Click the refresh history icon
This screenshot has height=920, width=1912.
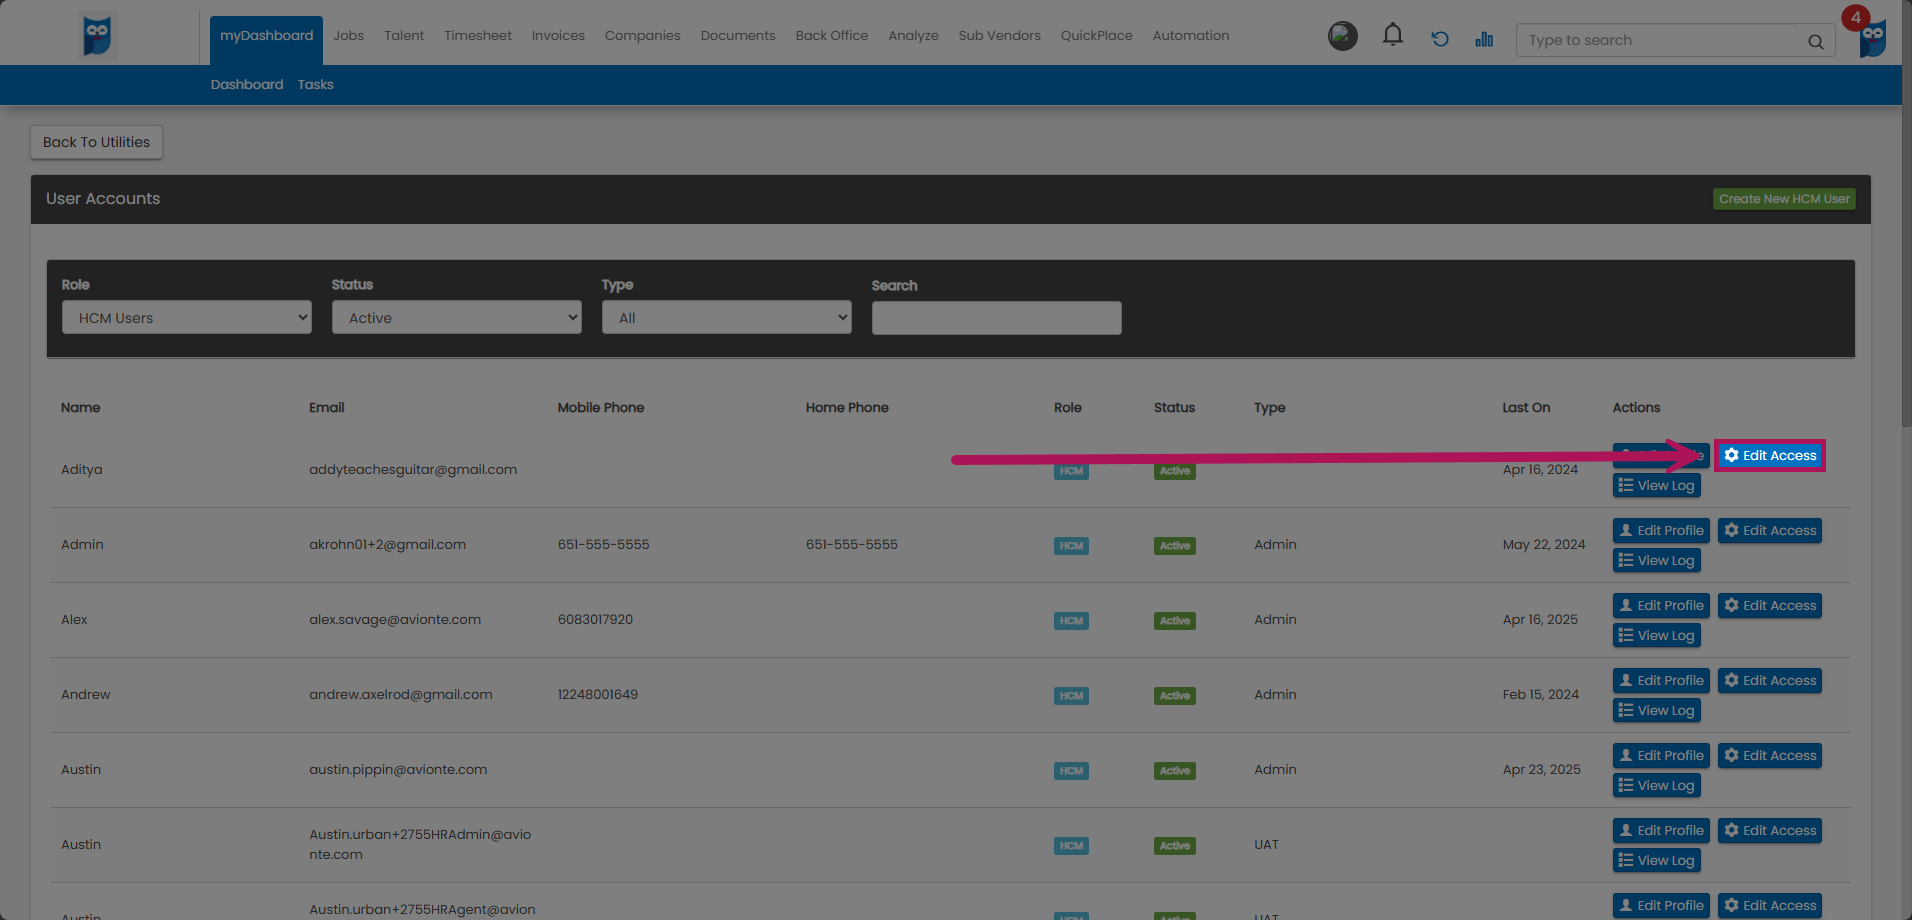point(1439,39)
